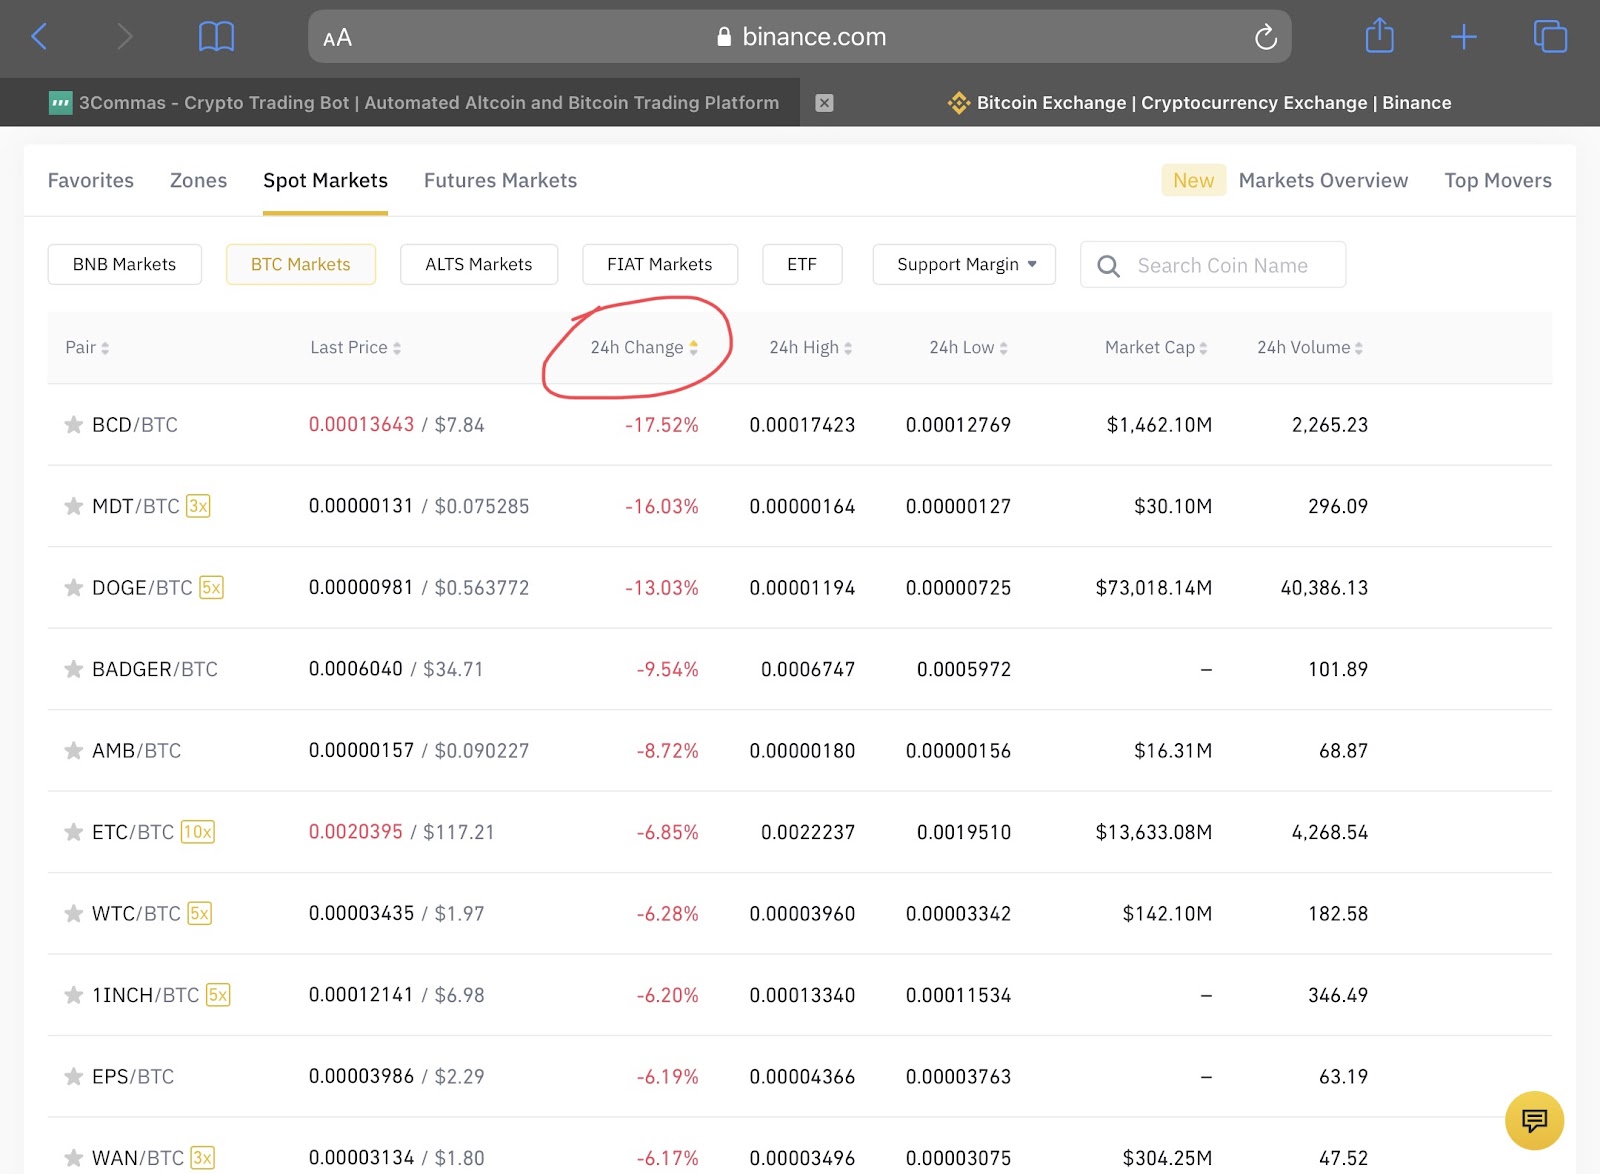Open the live chat support bubble
Viewport: 1600px width, 1174px height.
[1534, 1120]
